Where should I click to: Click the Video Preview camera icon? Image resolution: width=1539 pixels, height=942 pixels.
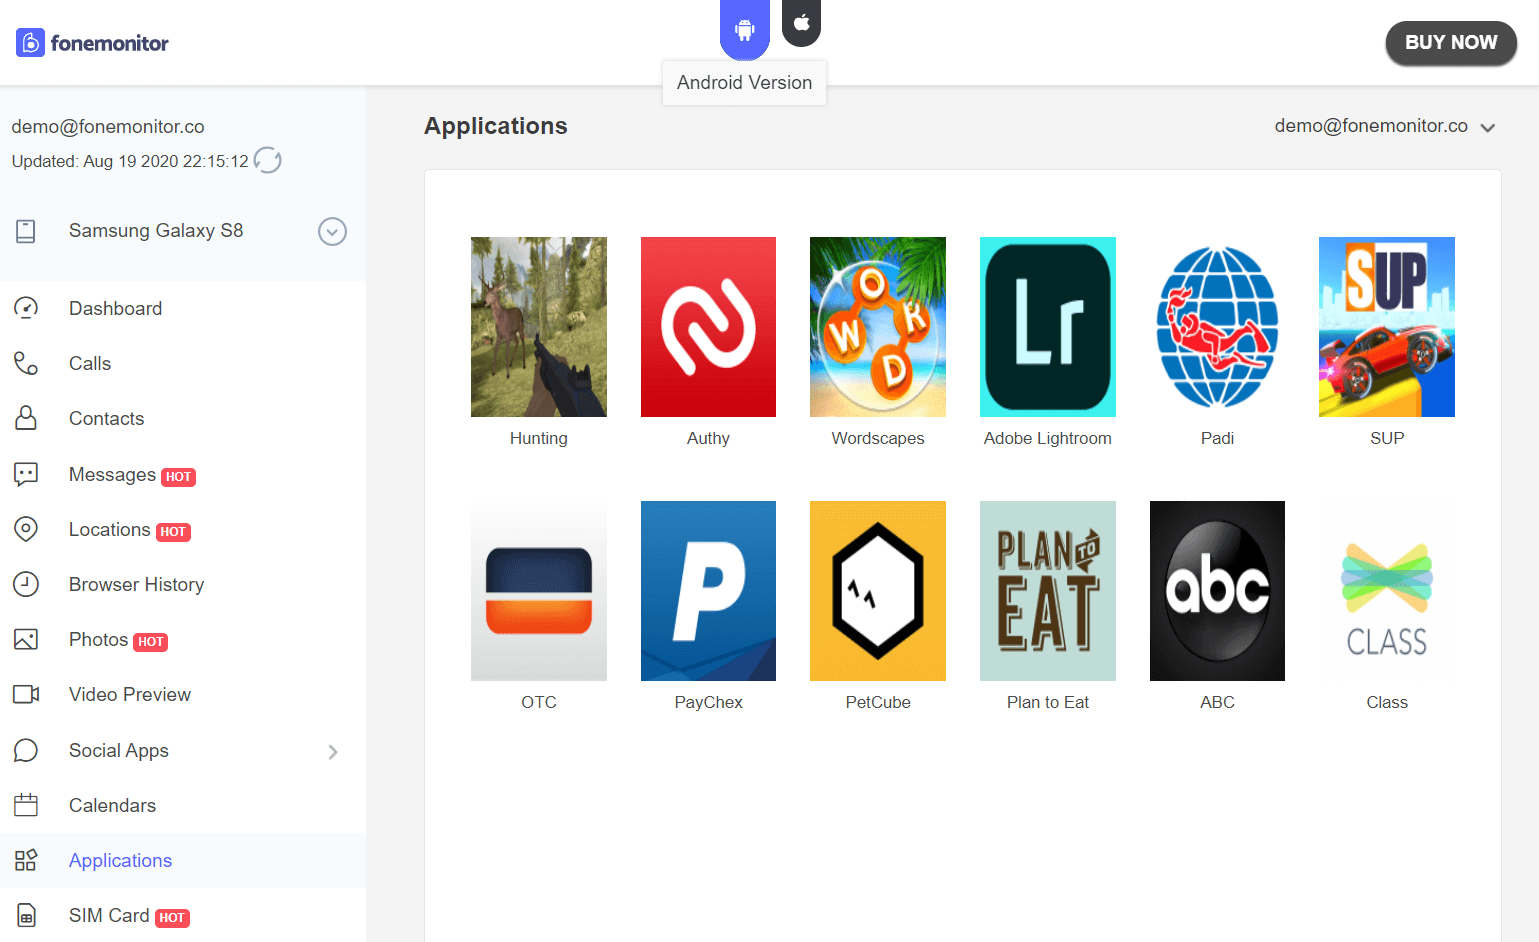click(x=26, y=694)
